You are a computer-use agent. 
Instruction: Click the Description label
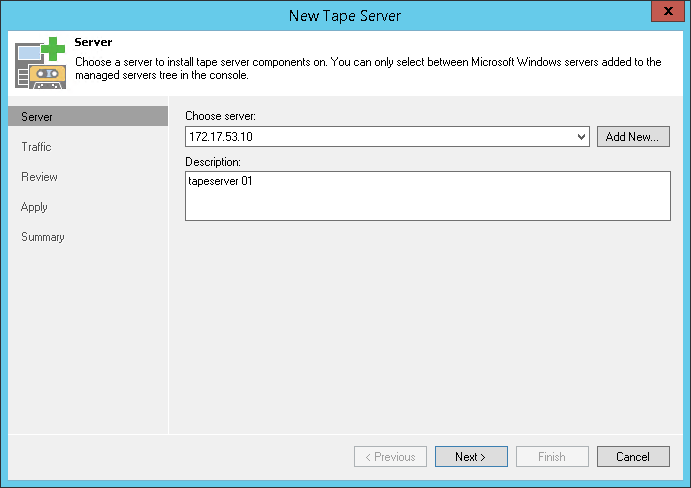pos(213,161)
